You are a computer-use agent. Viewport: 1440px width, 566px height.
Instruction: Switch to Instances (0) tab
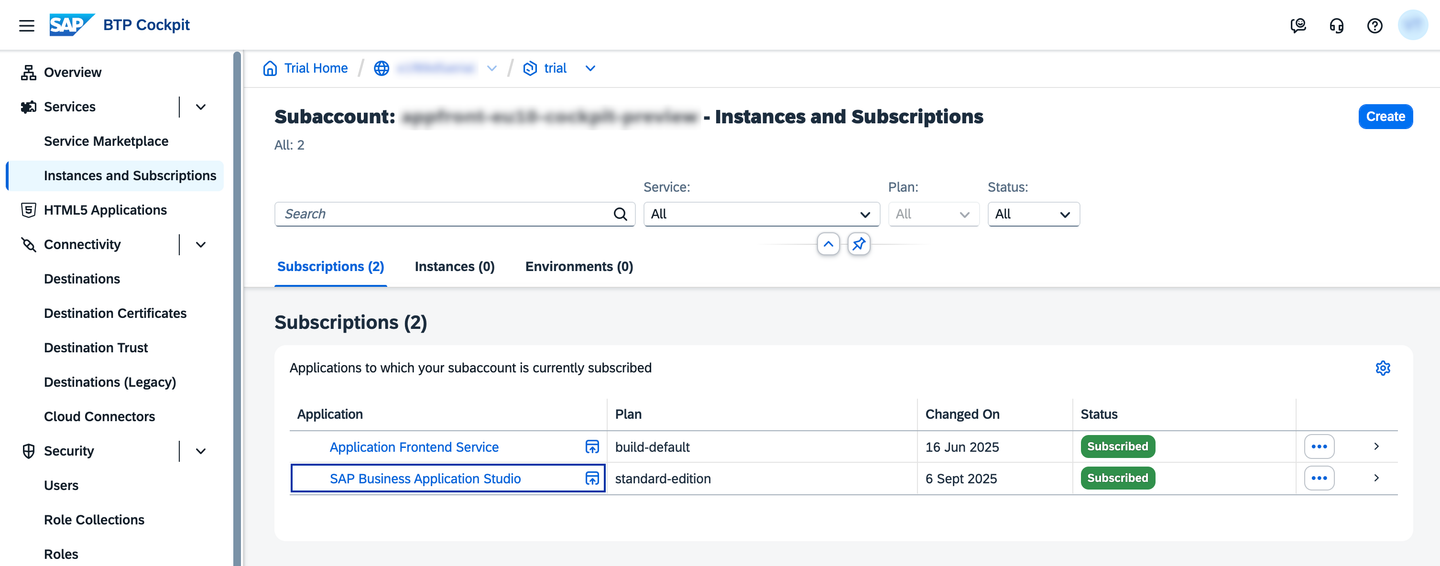pos(455,267)
